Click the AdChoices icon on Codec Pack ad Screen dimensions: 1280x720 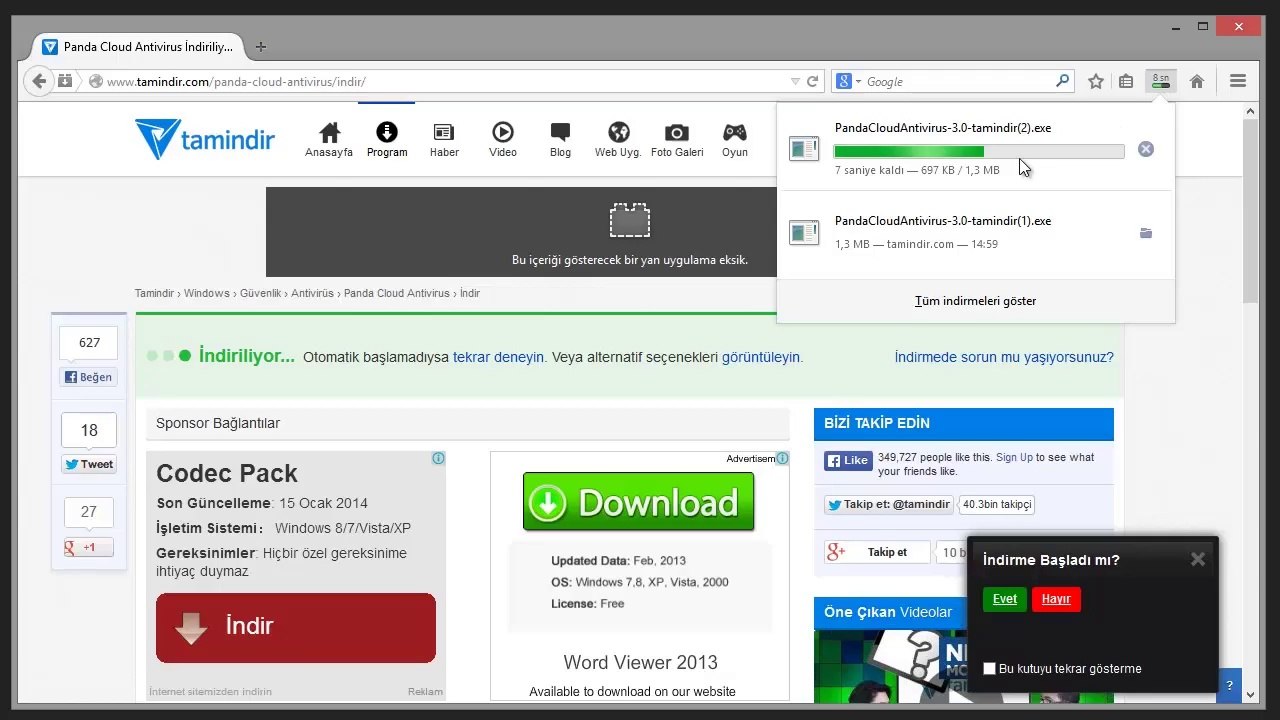point(438,458)
